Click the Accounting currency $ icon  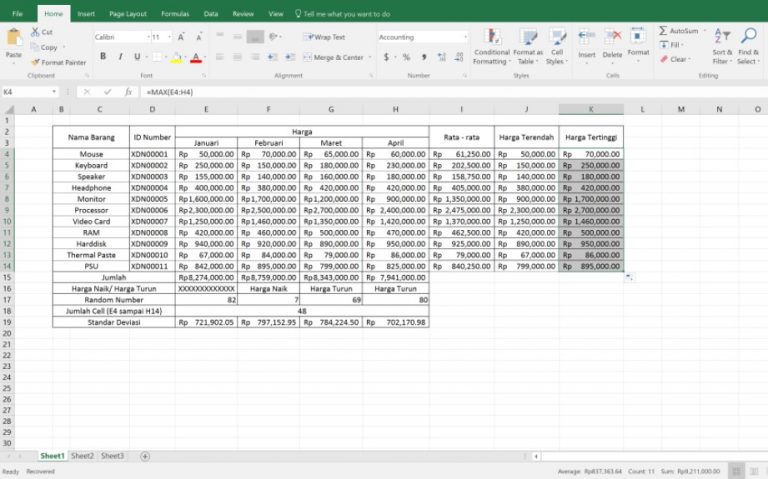(x=386, y=57)
